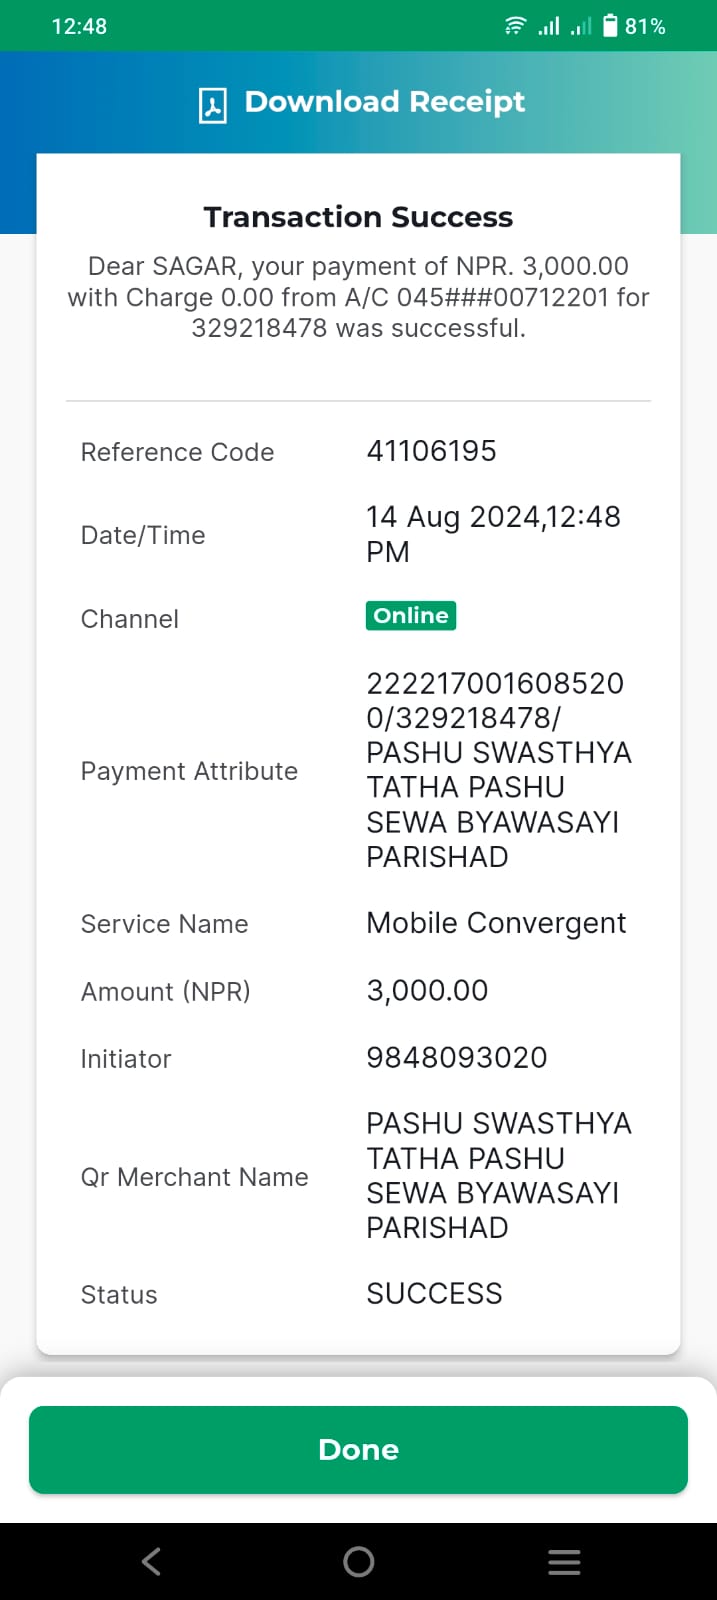The height and width of the screenshot is (1600, 717).
Task: Tap the Mobile Convergent service name
Action: coord(496,923)
